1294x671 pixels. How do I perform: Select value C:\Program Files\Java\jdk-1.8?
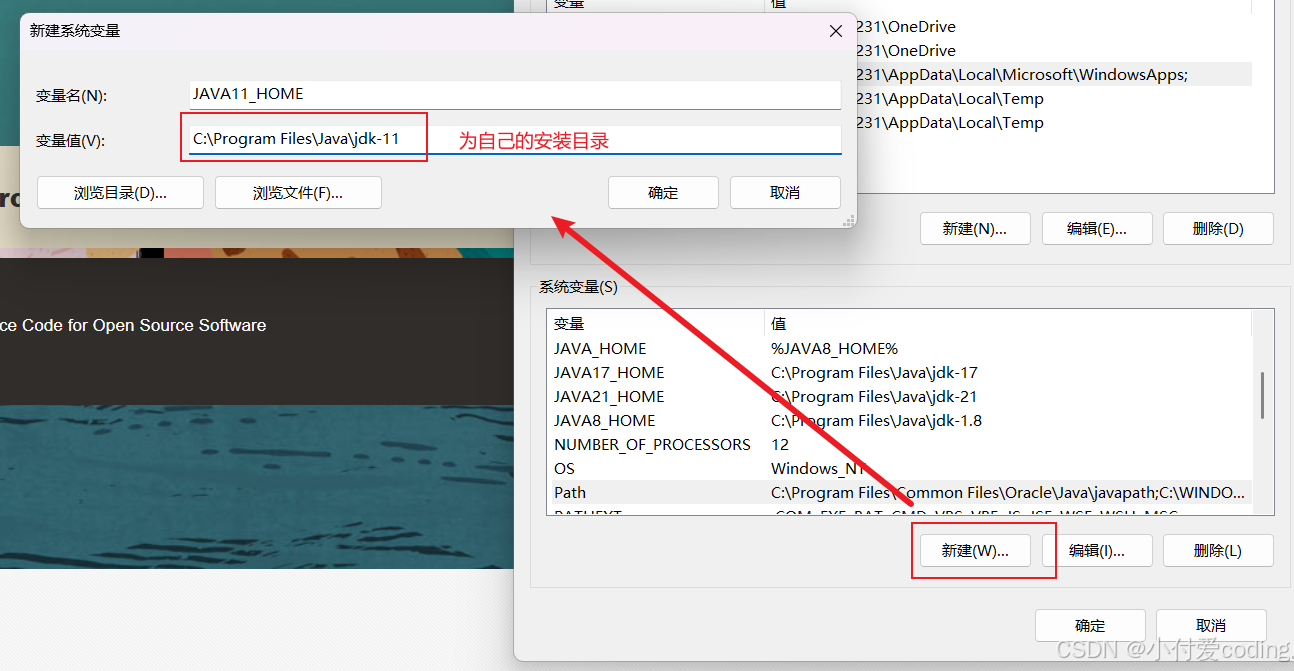pos(876,421)
